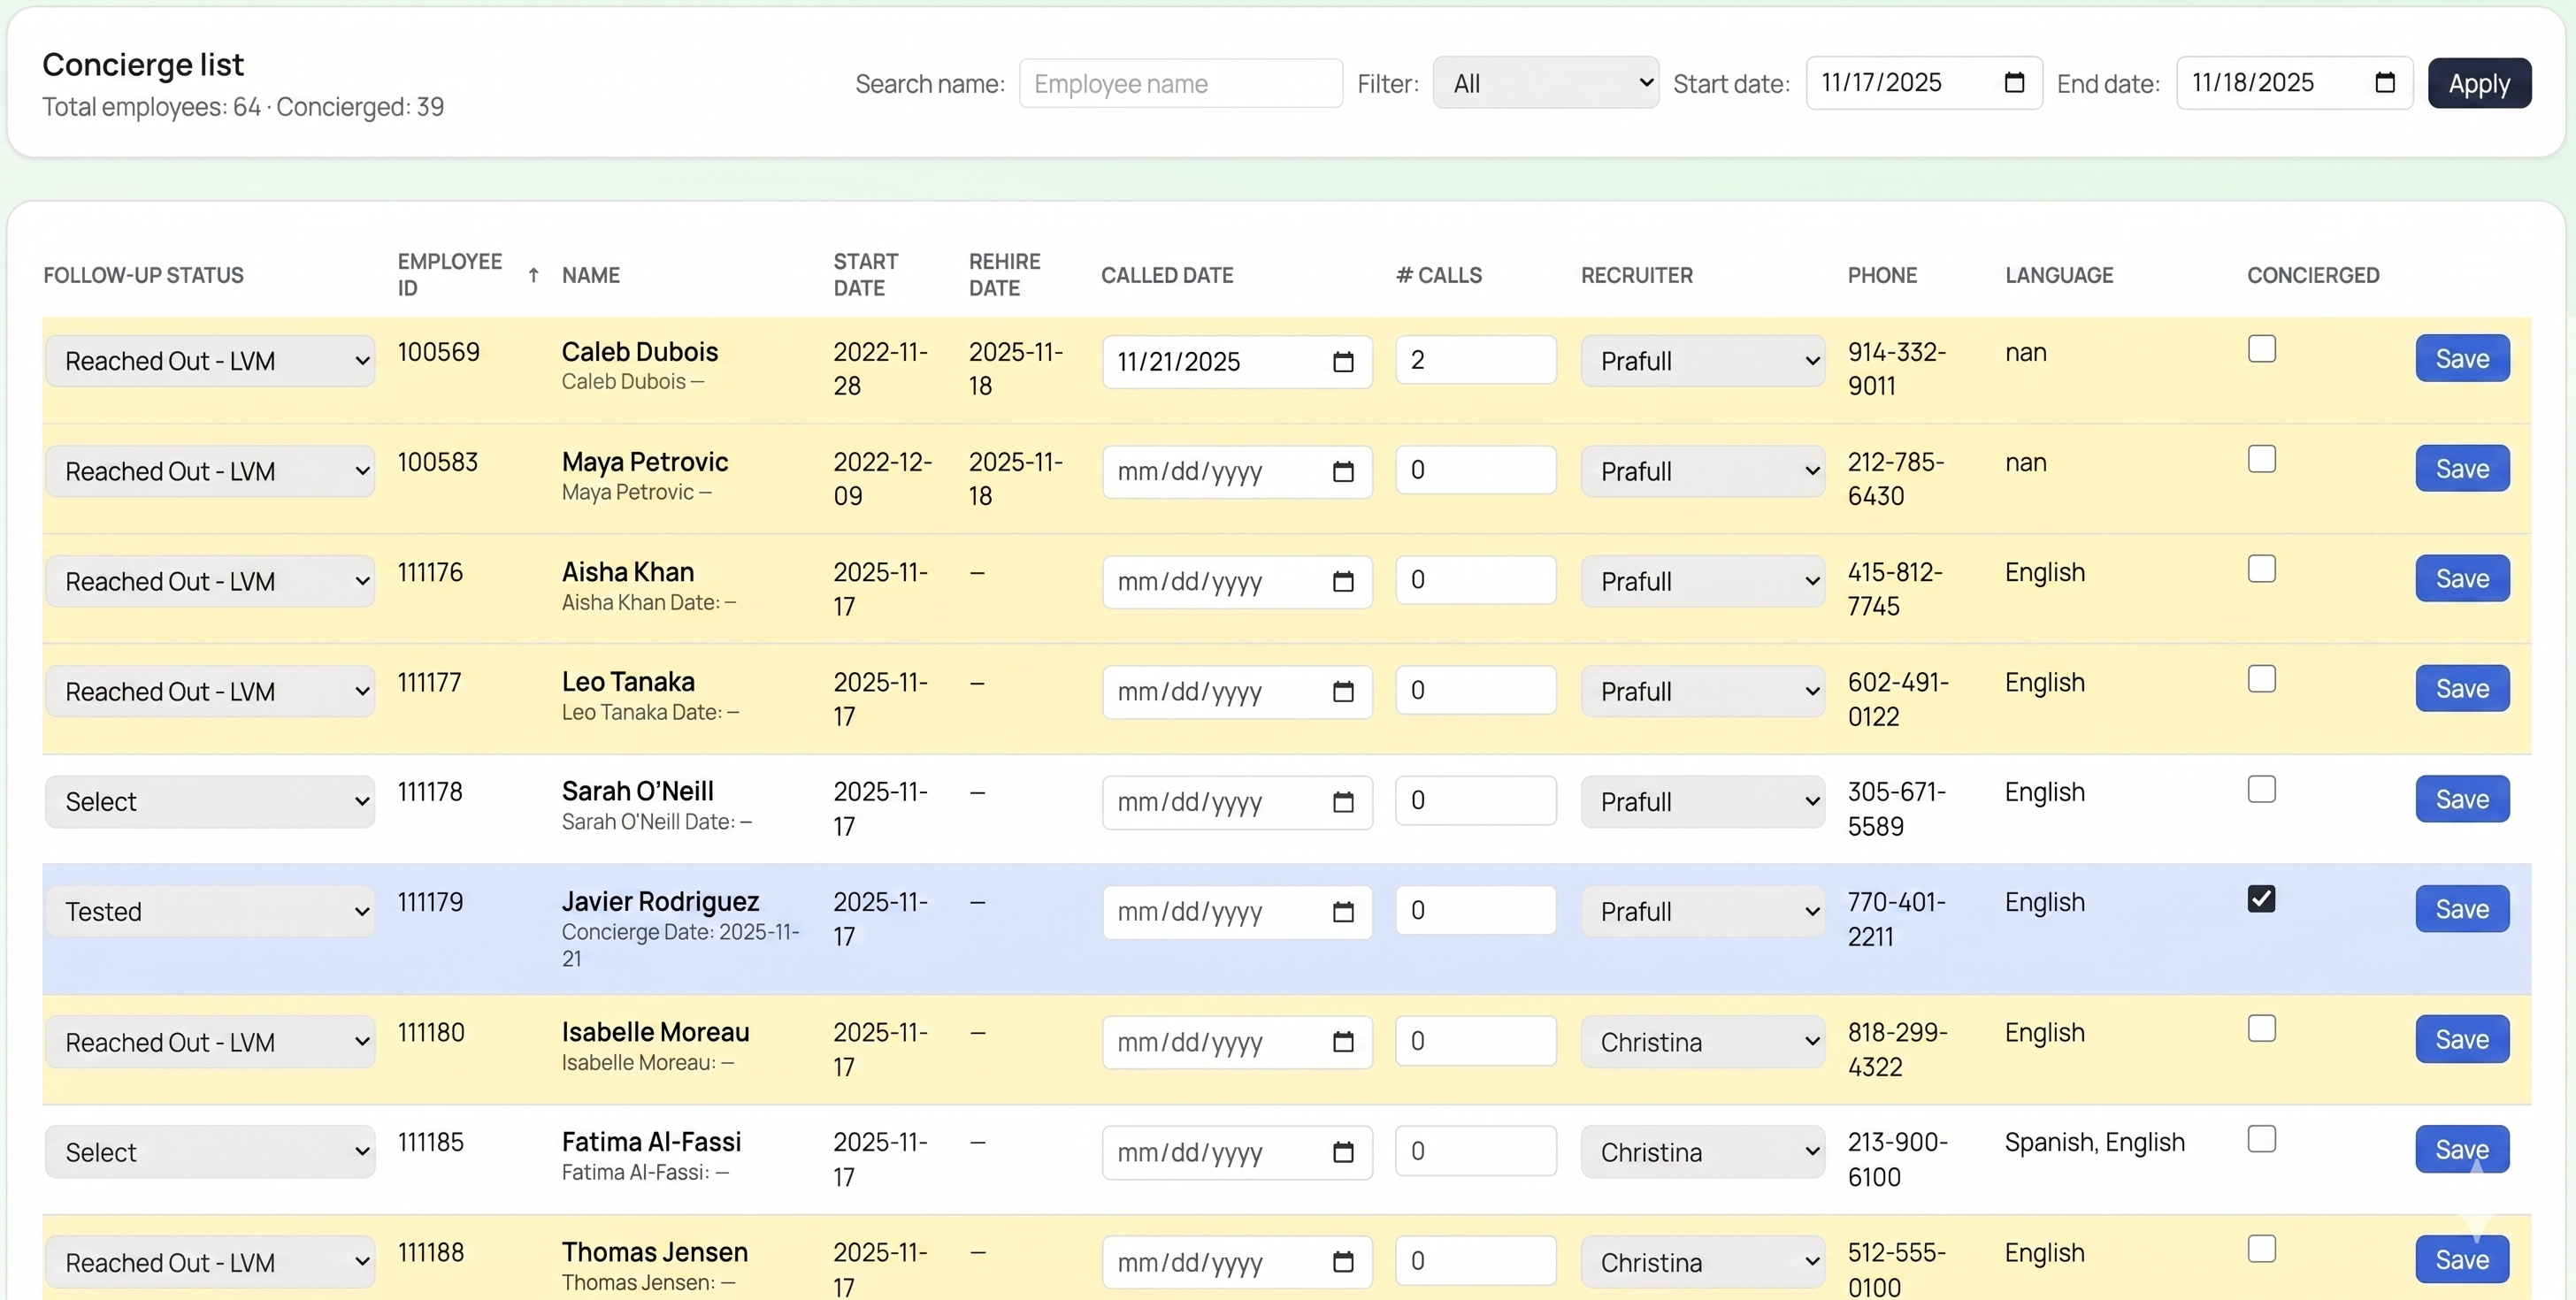Check Concierged box for Thomas Jensen
2576x1300 pixels.
[2261, 1249]
